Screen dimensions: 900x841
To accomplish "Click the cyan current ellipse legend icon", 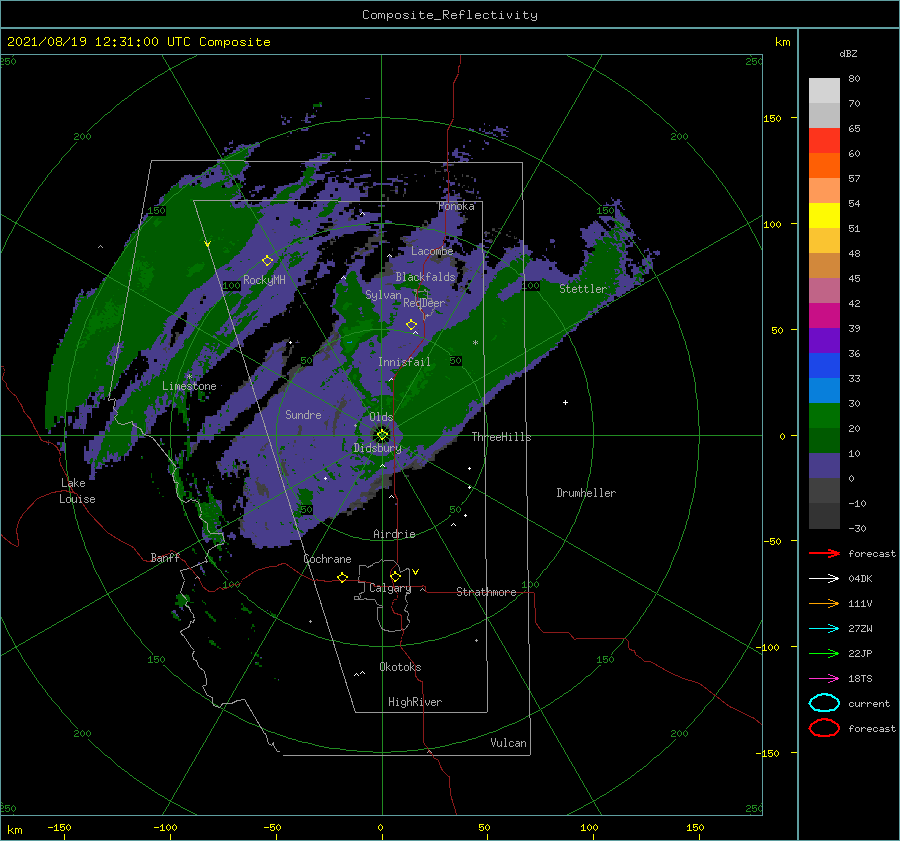I will pyautogui.click(x=824, y=703).
